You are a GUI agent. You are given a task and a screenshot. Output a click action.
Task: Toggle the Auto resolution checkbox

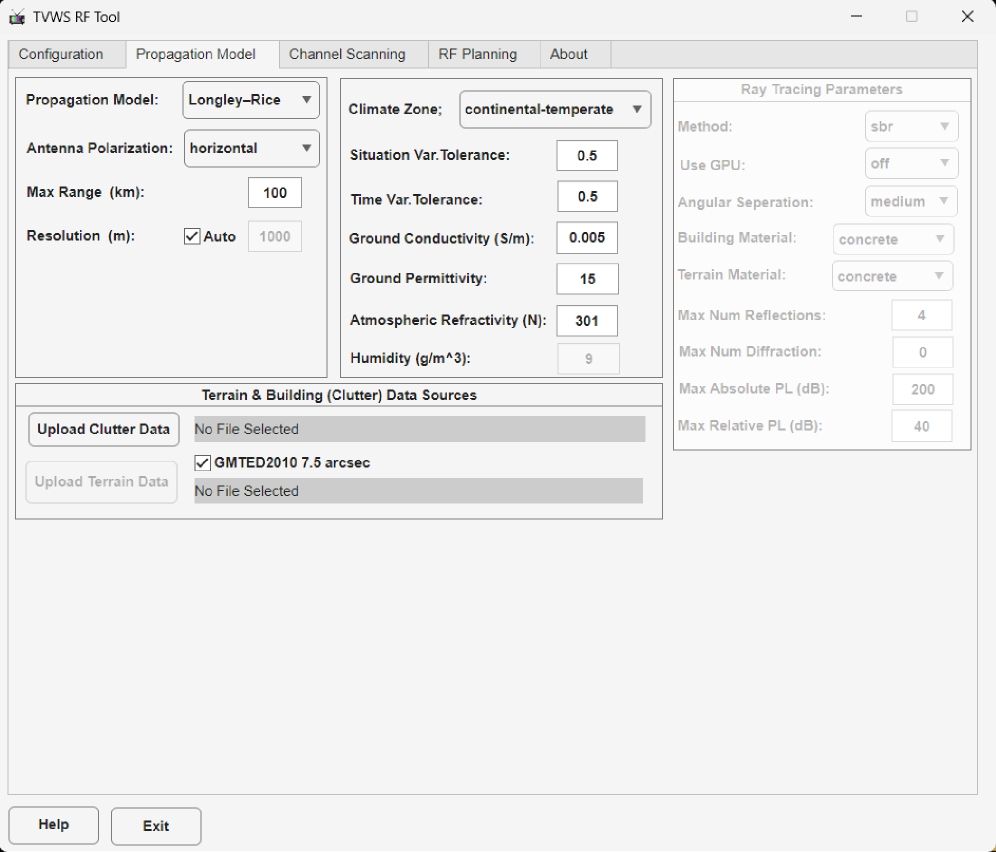click(x=193, y=237)
